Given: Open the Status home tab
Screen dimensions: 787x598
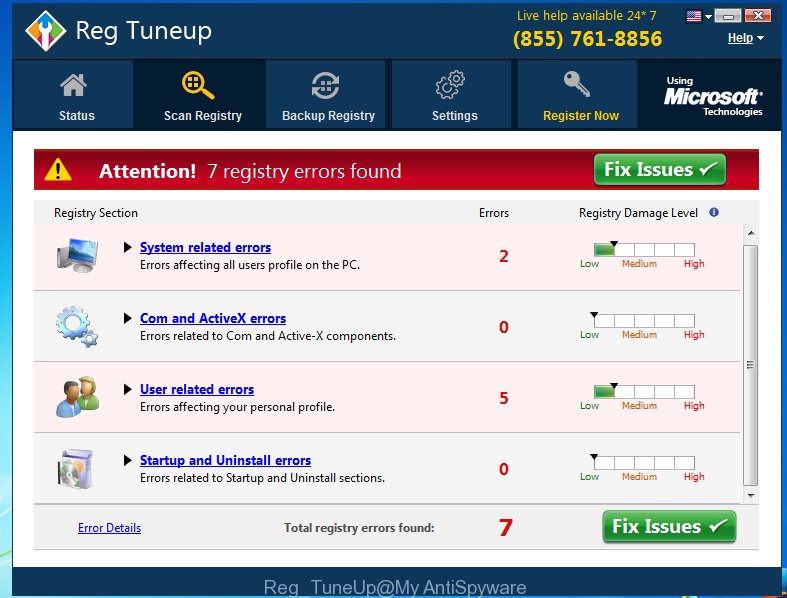Looking at the screenshot, I should pos(74,94).
